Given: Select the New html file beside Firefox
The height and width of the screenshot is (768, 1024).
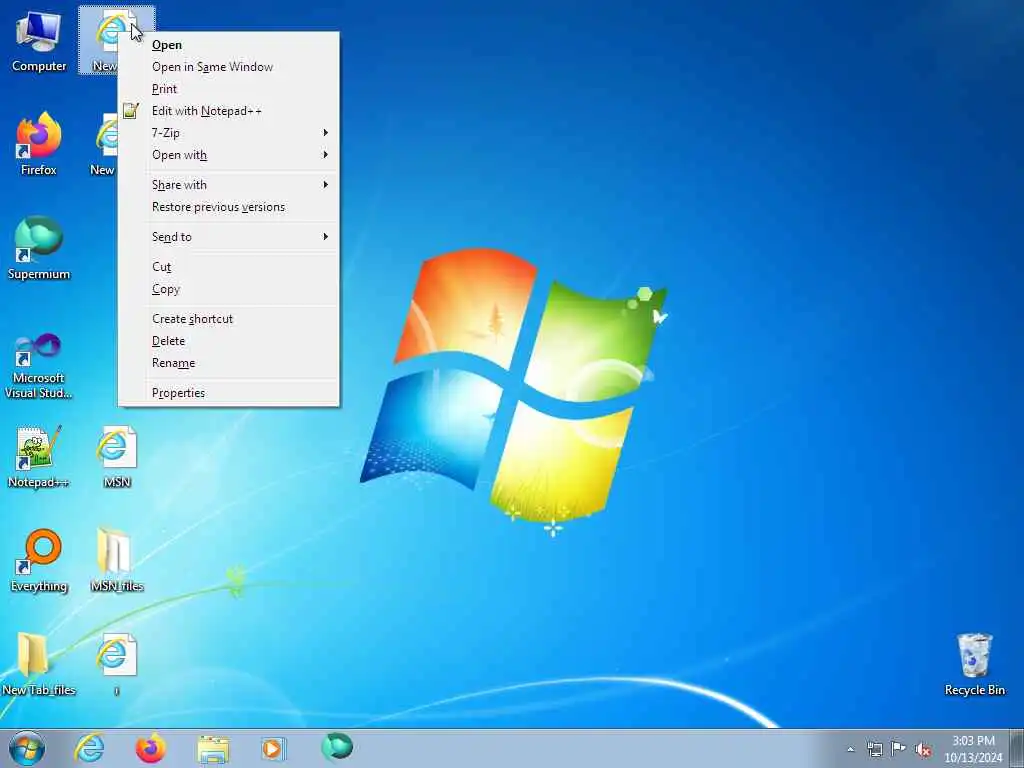Looking at the screenshot, I should (x=103, y=144).
